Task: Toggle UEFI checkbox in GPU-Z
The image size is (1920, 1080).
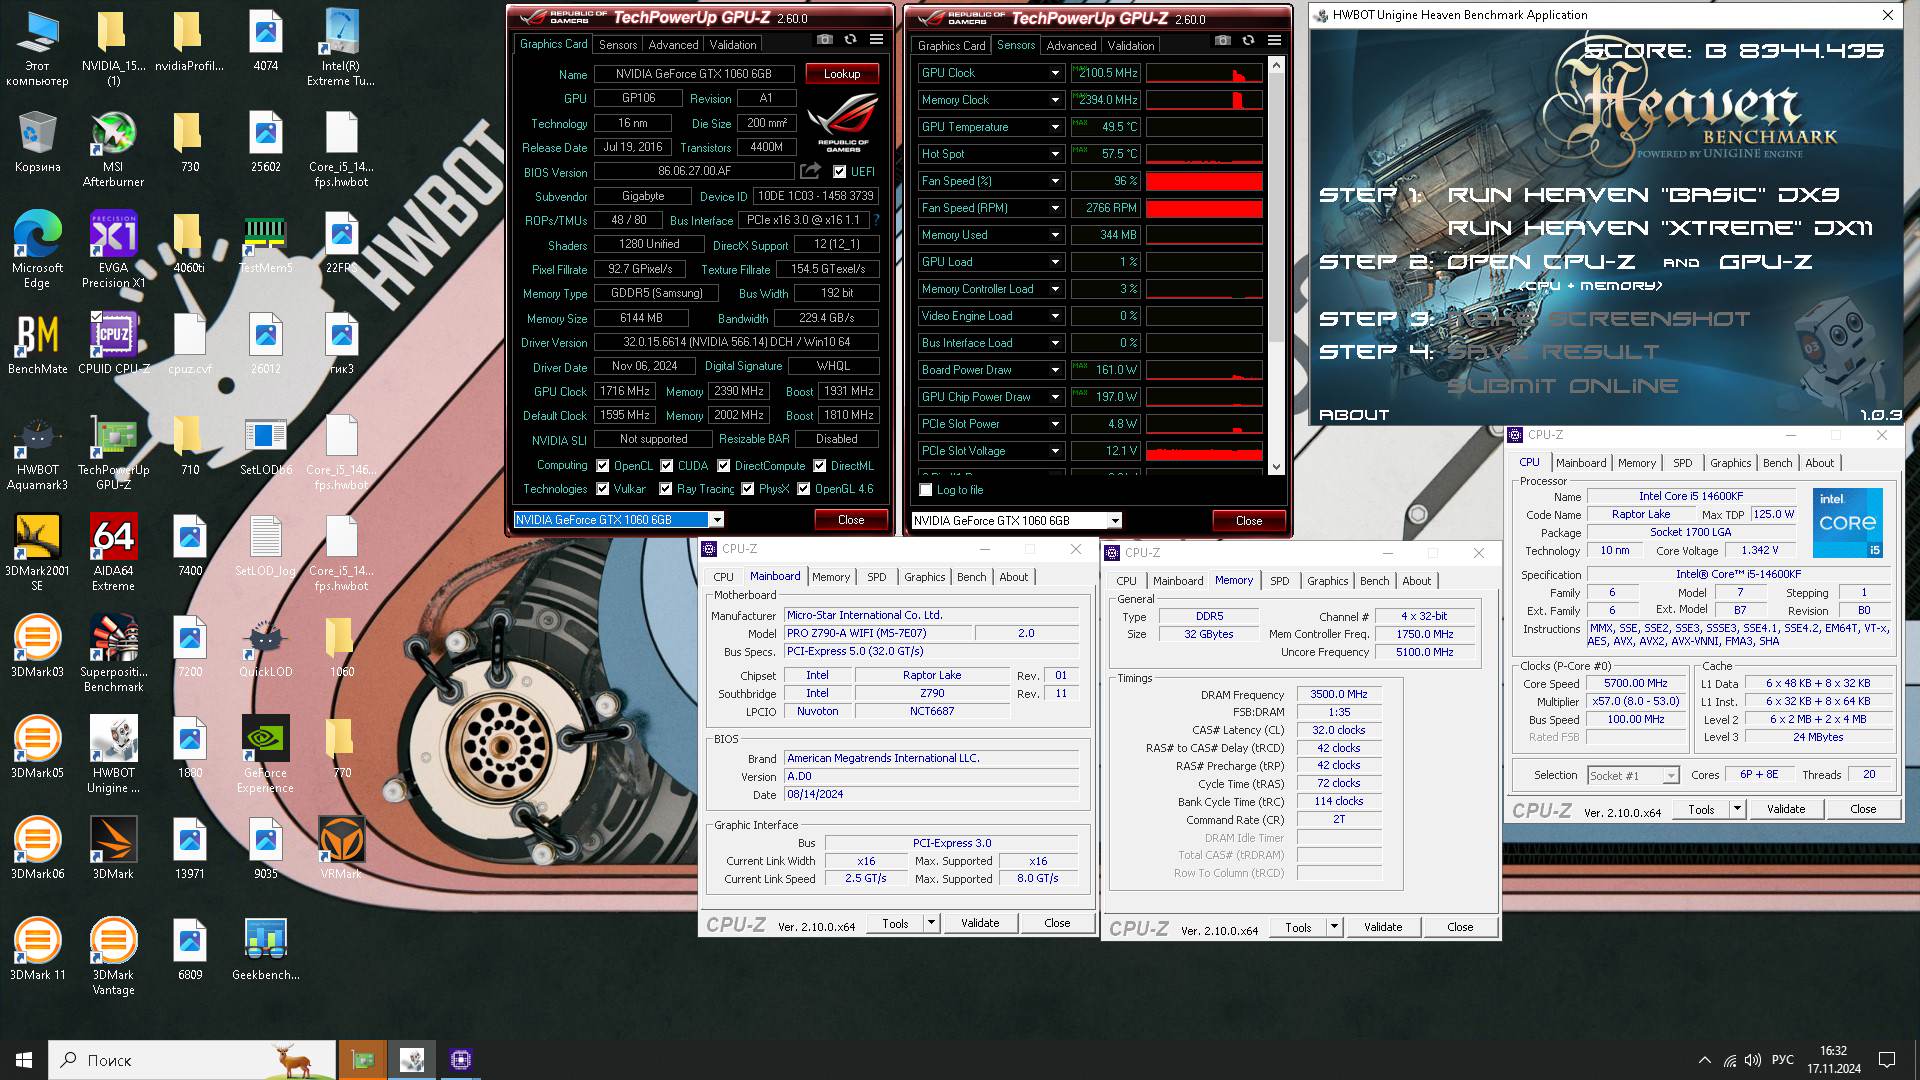Action: tap(839, 172)
